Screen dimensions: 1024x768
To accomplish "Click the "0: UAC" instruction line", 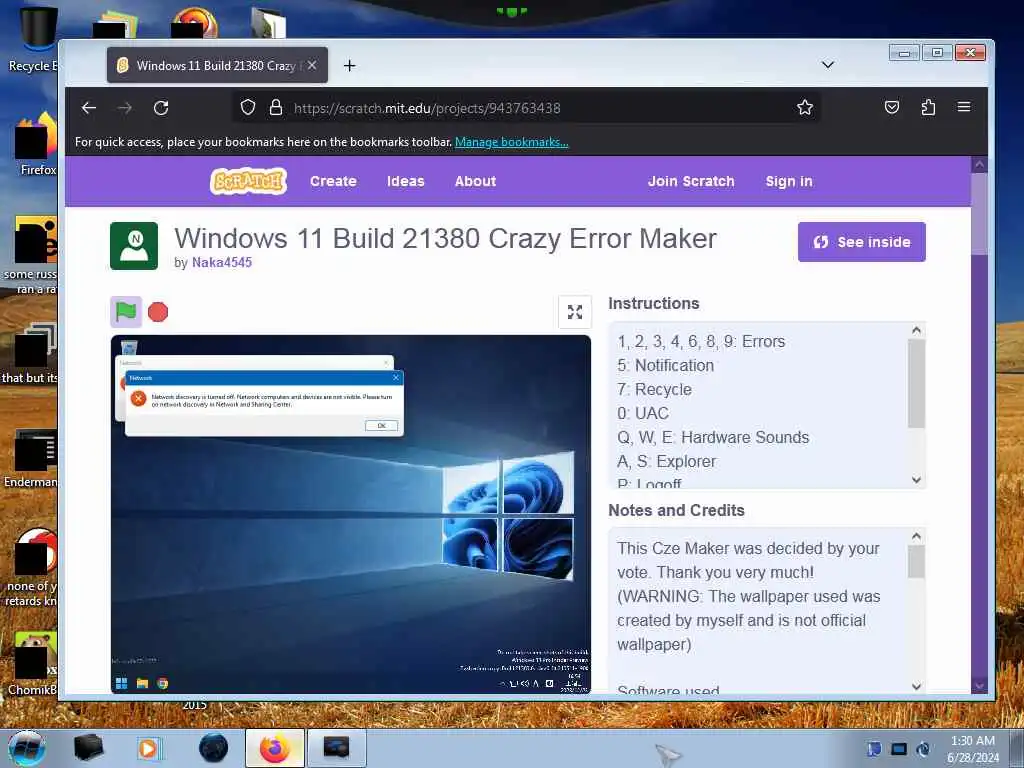I will tap(643, 413).
